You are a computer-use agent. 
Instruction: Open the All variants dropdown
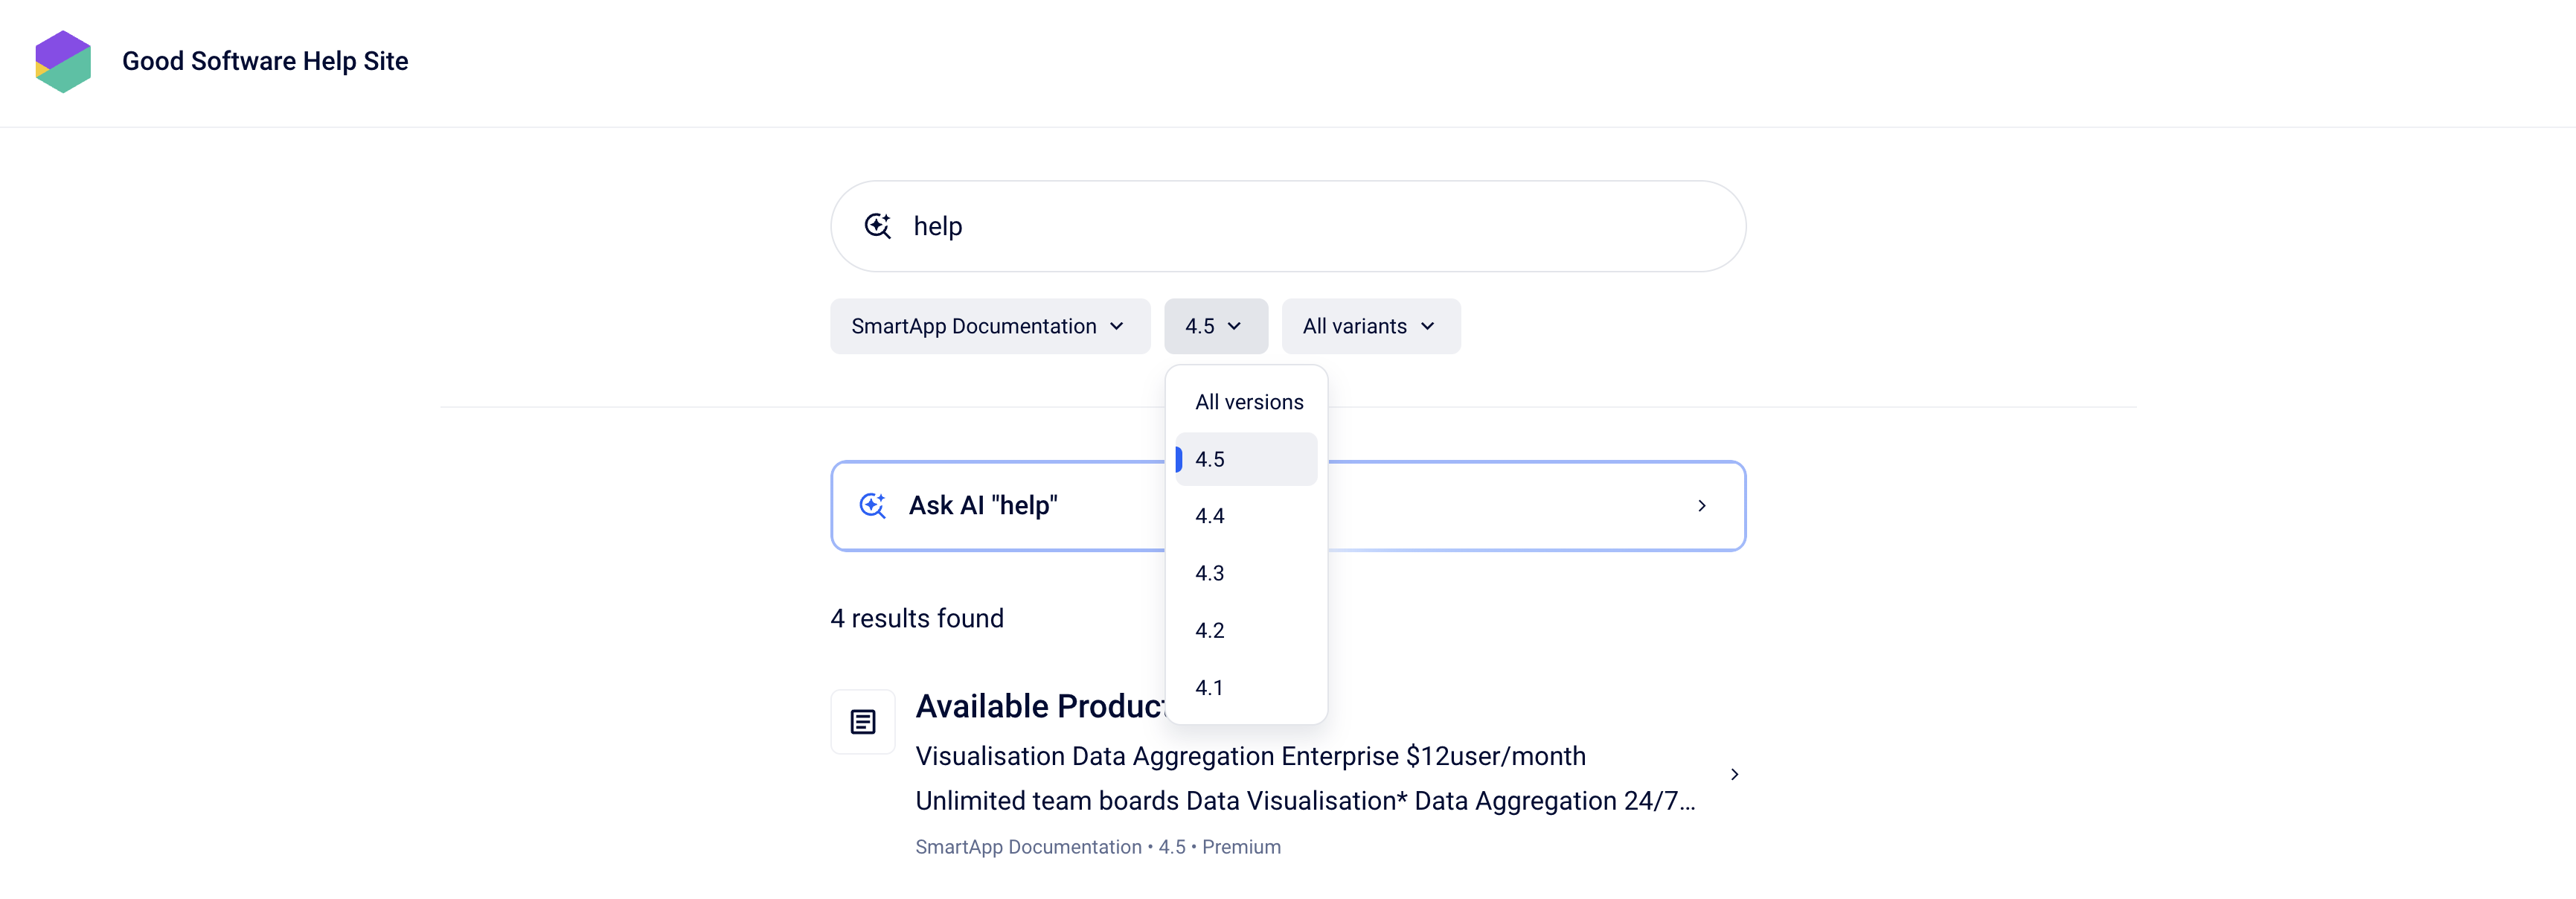(1370, 326)
